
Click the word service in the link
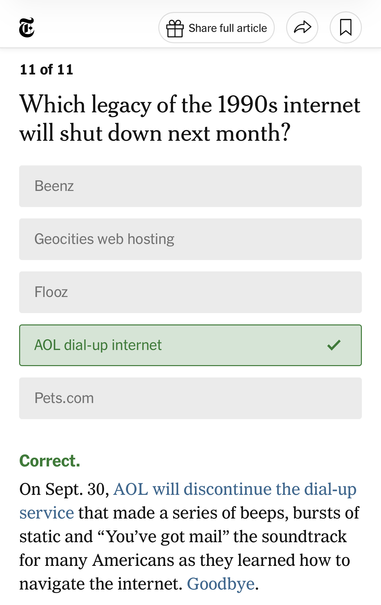46,513
